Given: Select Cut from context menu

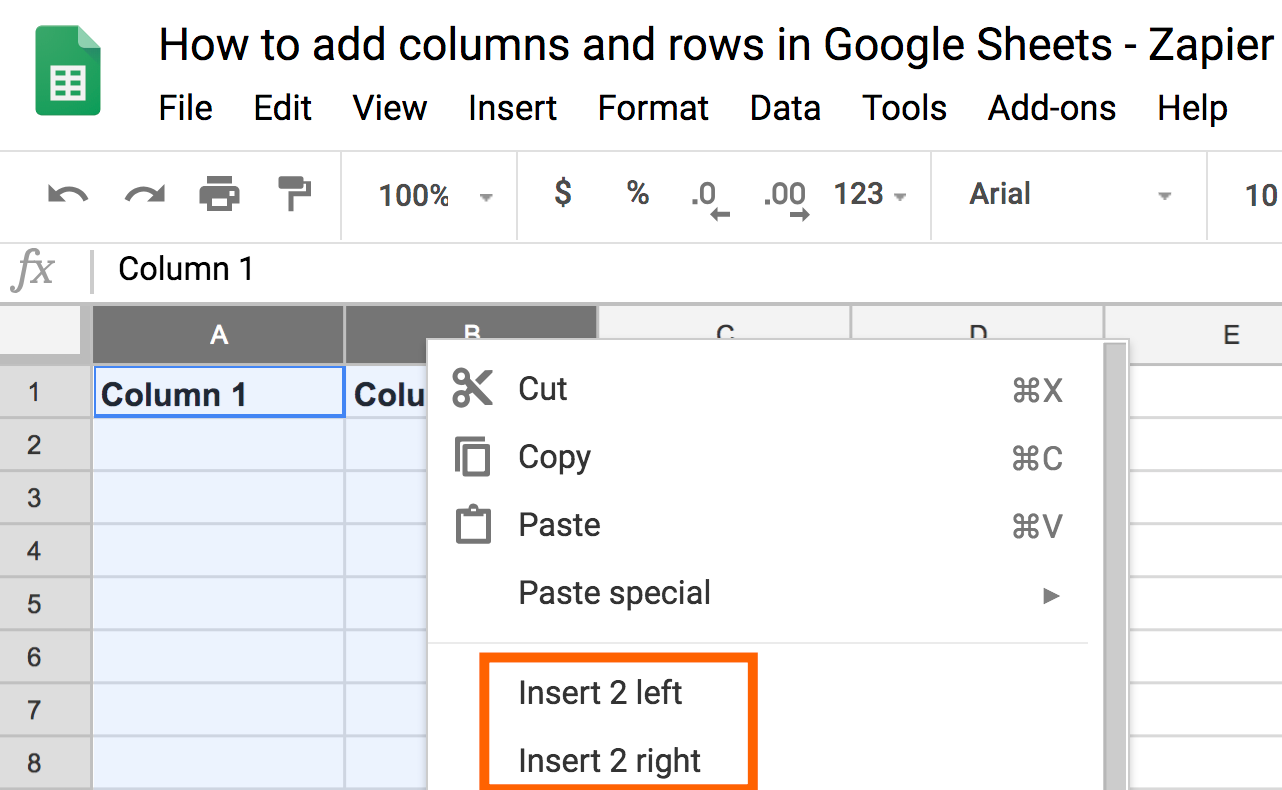Looking at the screenshot, I should 543,388.
